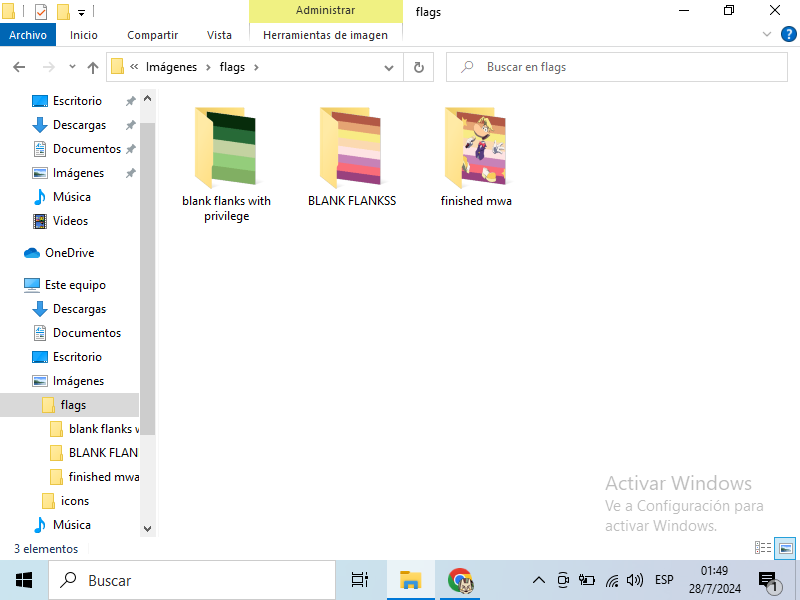Viewport: 800px width, 600px height.
Task: Switch to the Inicio tab
Action: click(84, 35)
